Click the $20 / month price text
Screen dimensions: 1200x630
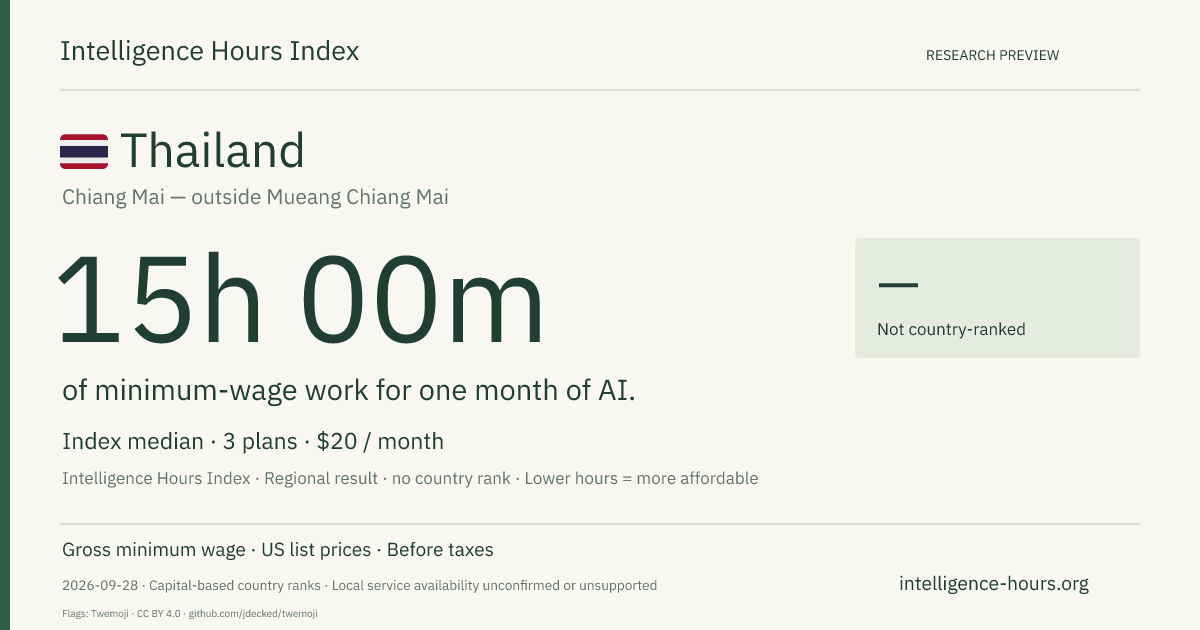(380, 441)
